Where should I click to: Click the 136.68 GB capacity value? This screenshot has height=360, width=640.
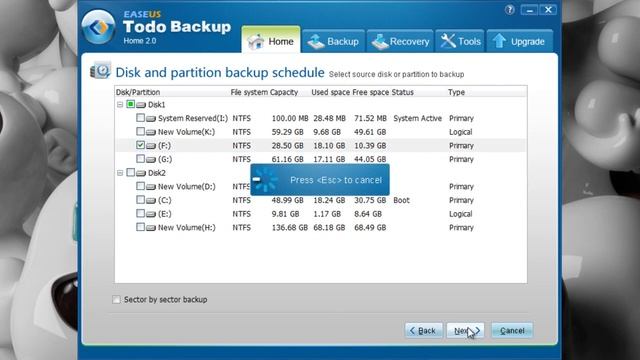pos(290,227)
